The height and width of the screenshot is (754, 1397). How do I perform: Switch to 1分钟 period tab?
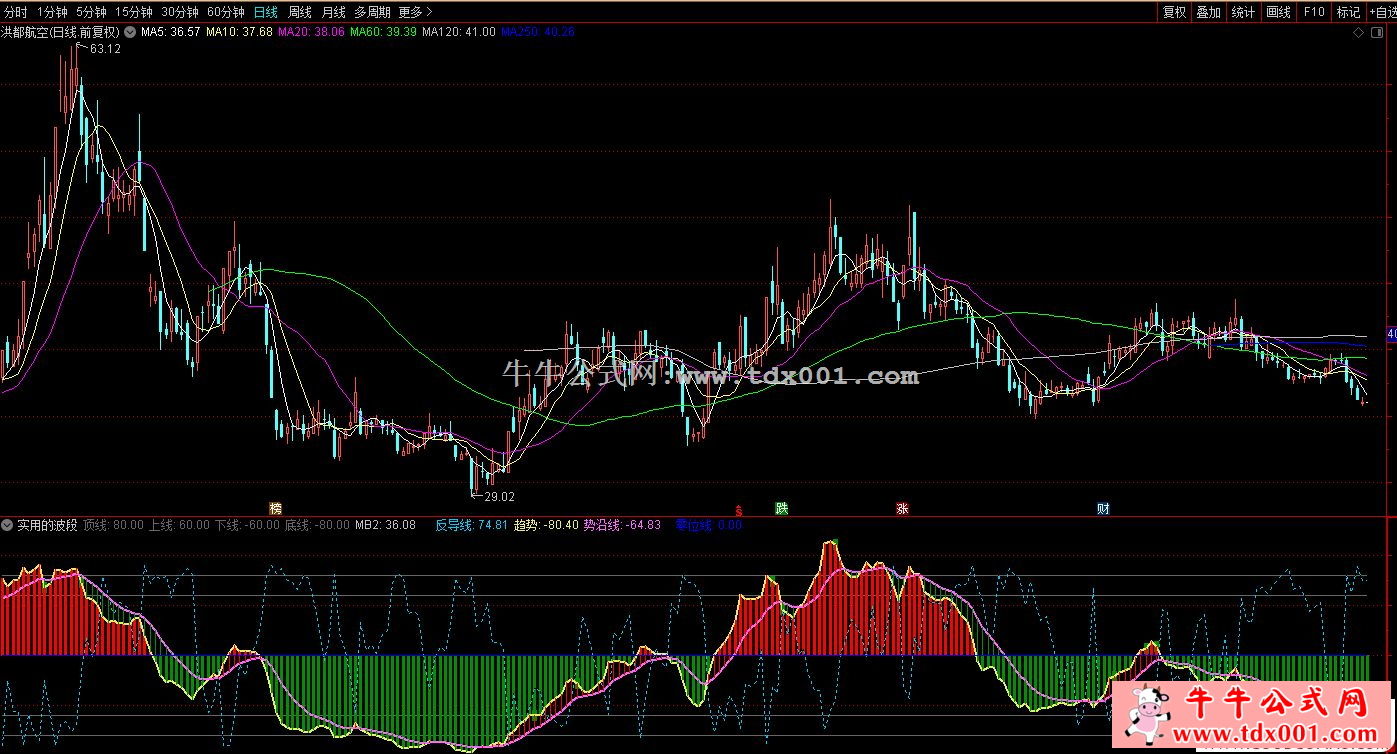coord(52,12)
